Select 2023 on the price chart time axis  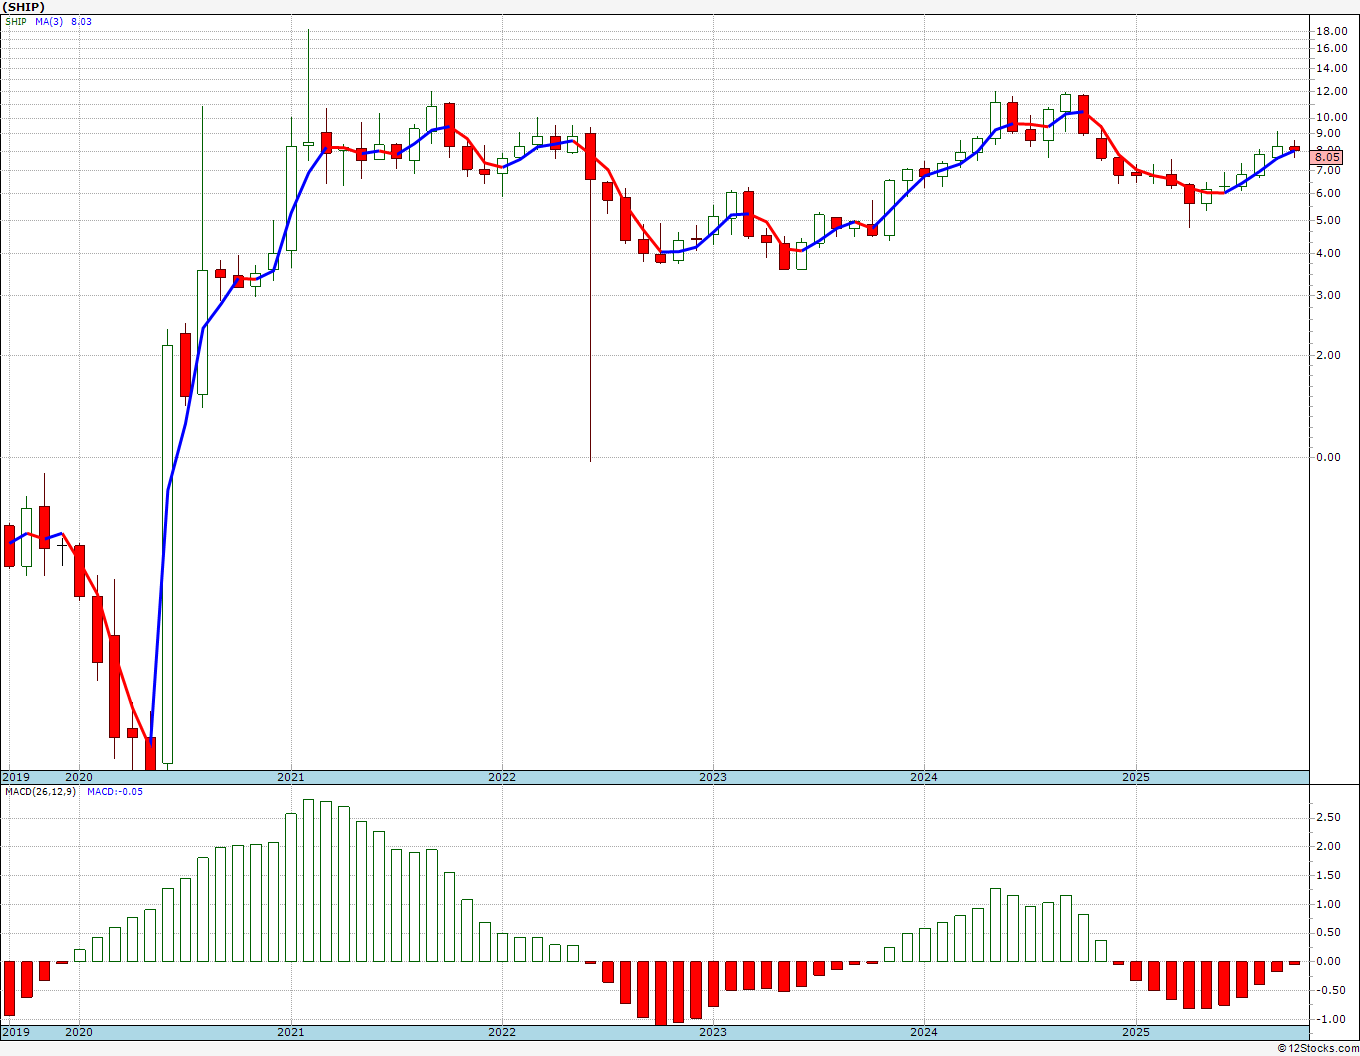point(713,777)
